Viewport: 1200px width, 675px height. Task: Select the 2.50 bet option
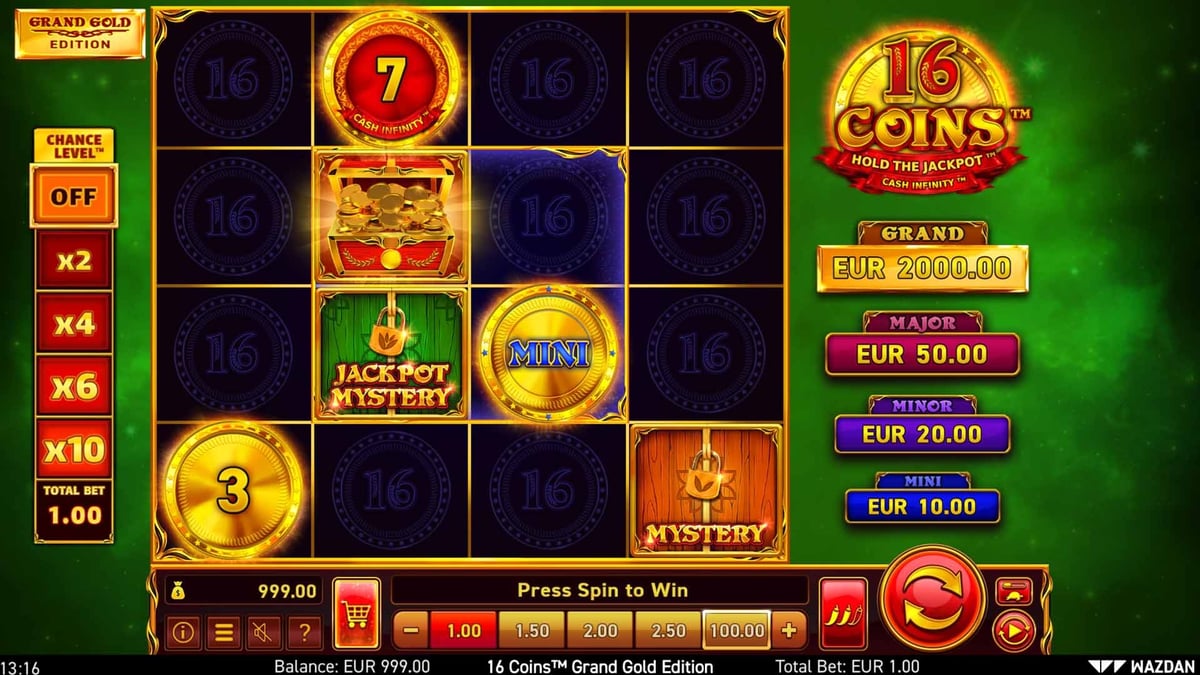(x=668, y=631)
